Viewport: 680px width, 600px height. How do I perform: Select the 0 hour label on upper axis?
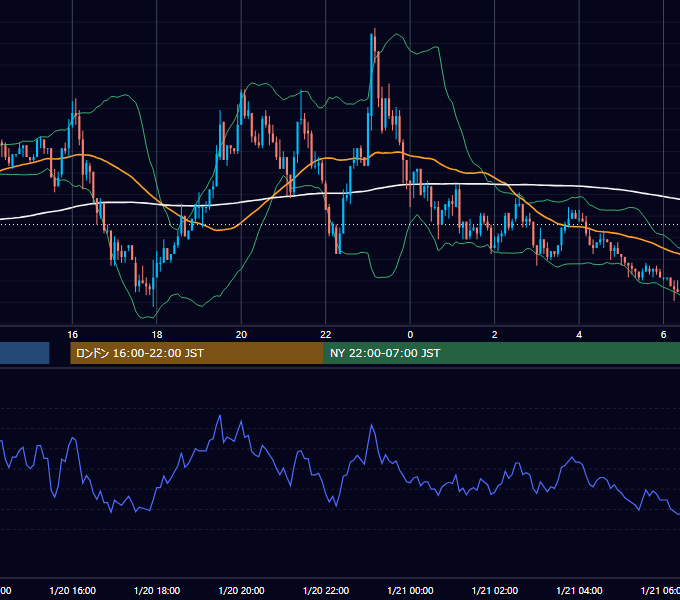click(410, 335)
